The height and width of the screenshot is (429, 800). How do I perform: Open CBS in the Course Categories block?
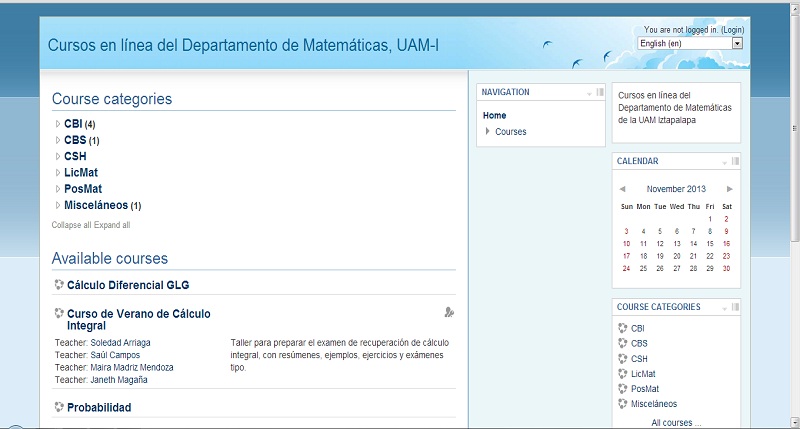639,343
